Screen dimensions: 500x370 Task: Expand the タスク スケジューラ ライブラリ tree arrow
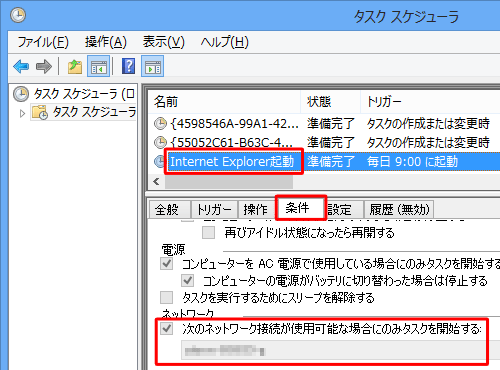coord(22,113)
